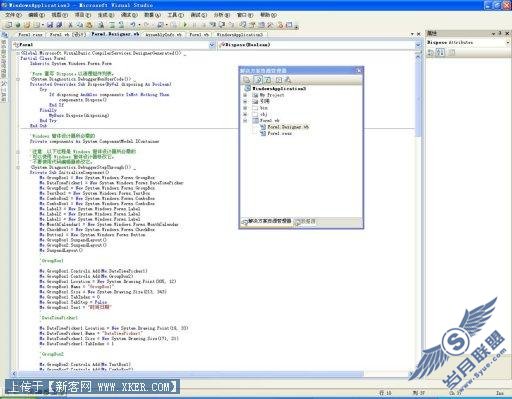The image size is (512, 399).
Task: Switch to the AssemblyInfo.vb tab
Action: [x=163, y=34]
